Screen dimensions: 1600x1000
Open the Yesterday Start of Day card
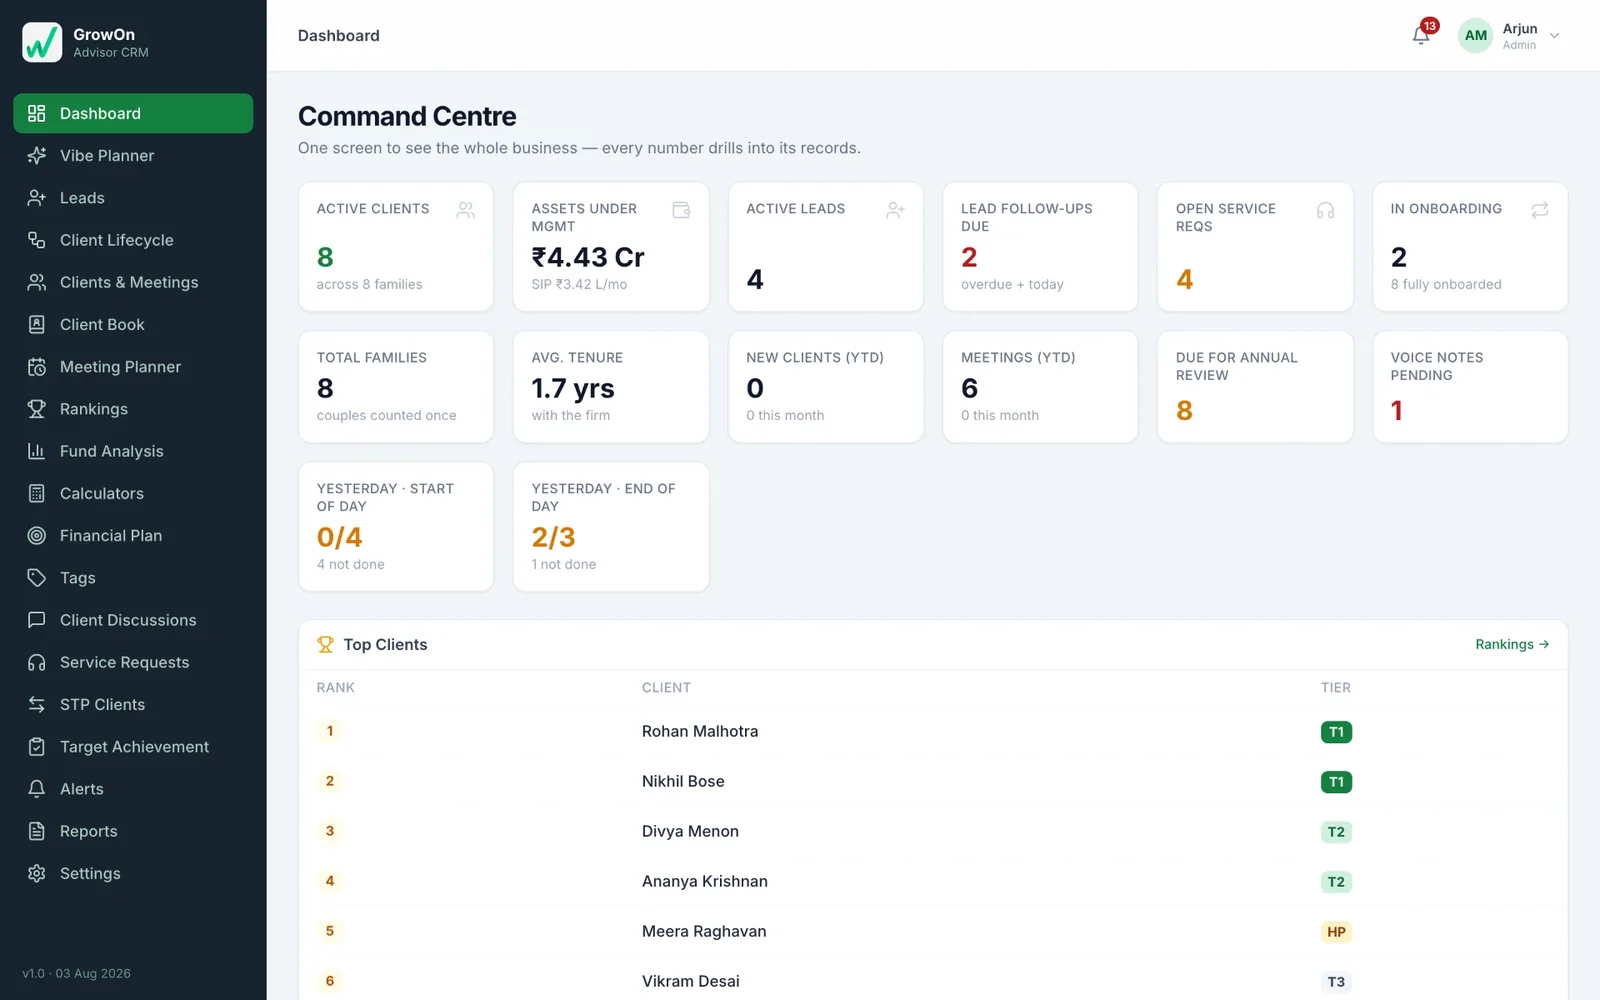point(396,526)
